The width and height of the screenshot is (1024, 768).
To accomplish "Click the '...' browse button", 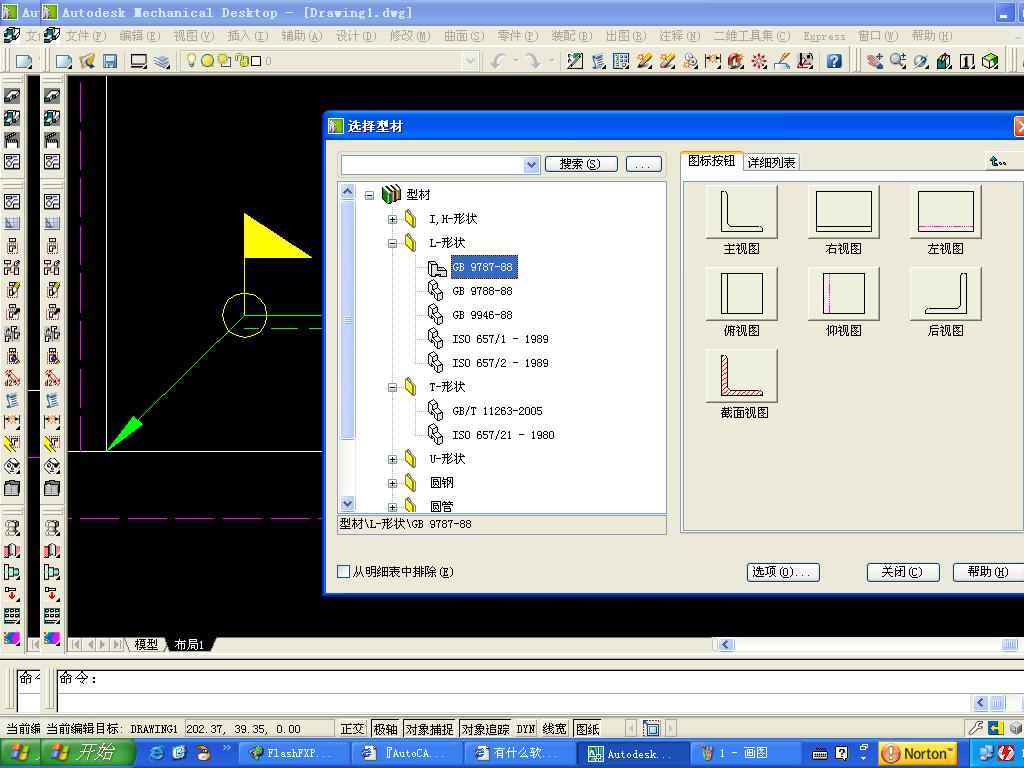I will [x=643, y=164].
